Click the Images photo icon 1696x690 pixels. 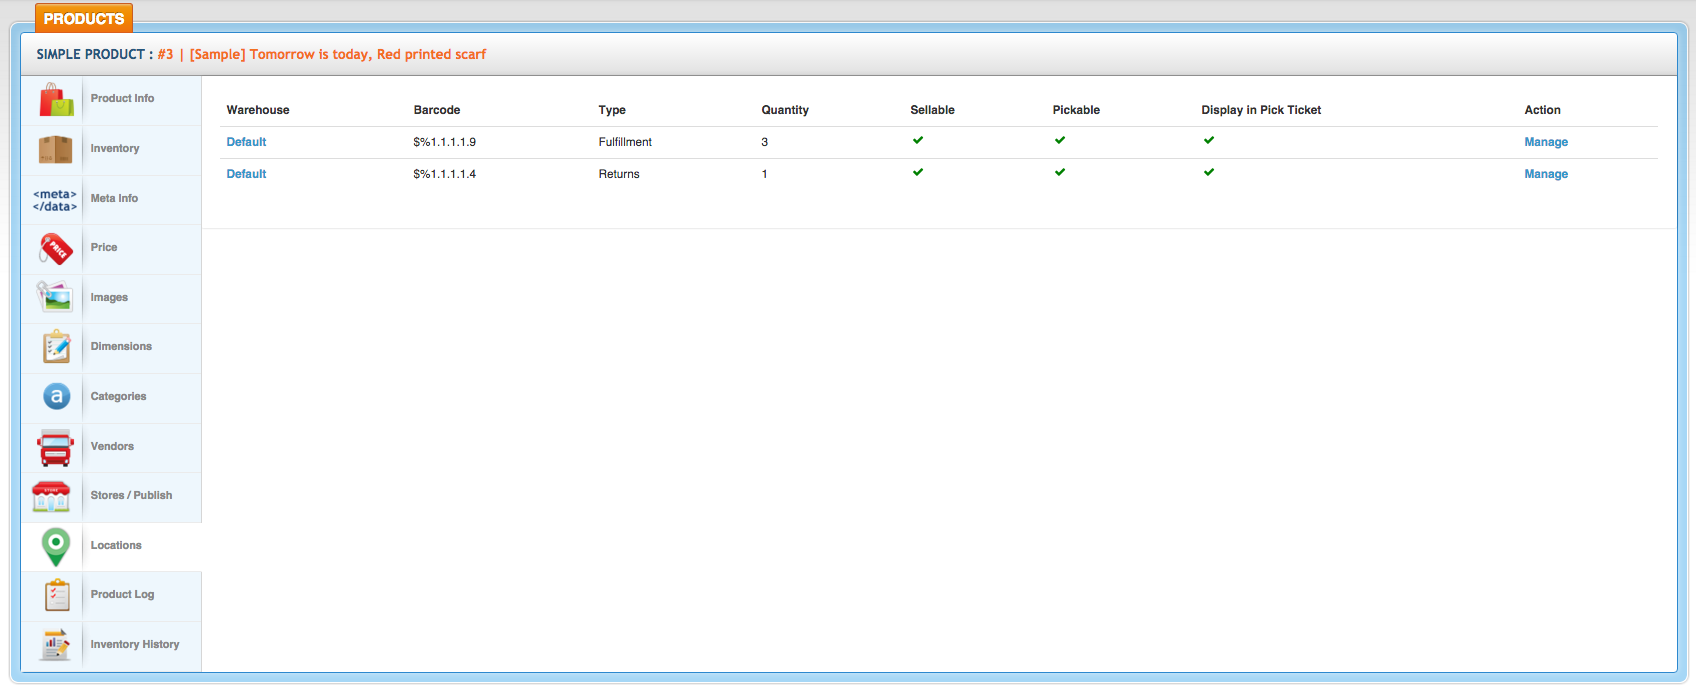55,297
